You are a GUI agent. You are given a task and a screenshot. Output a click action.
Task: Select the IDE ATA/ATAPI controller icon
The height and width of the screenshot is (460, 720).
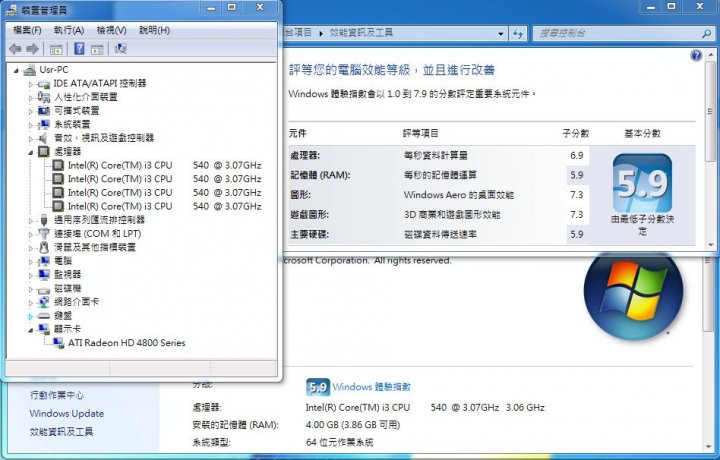tap(44, 84)
